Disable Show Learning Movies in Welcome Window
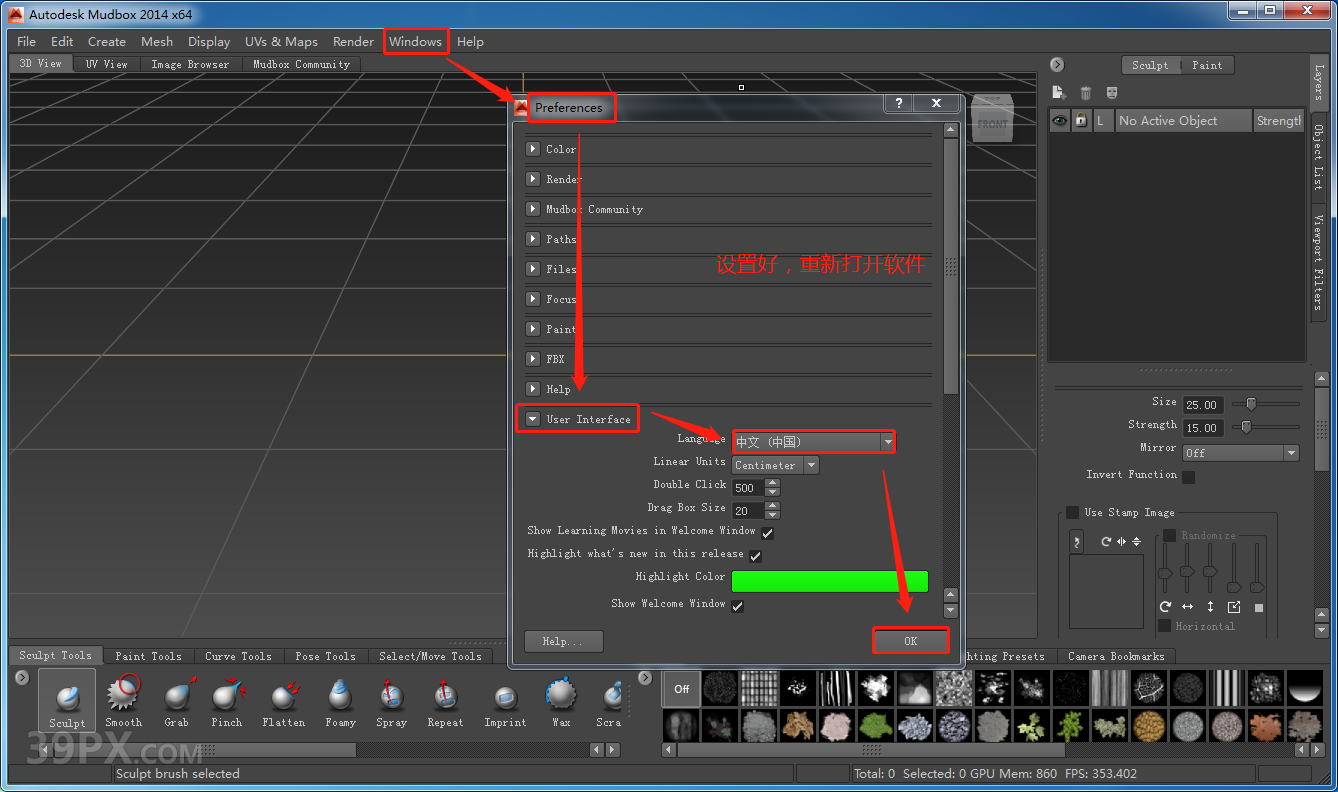Screen dimensions: 1338x792 [767, 533]
